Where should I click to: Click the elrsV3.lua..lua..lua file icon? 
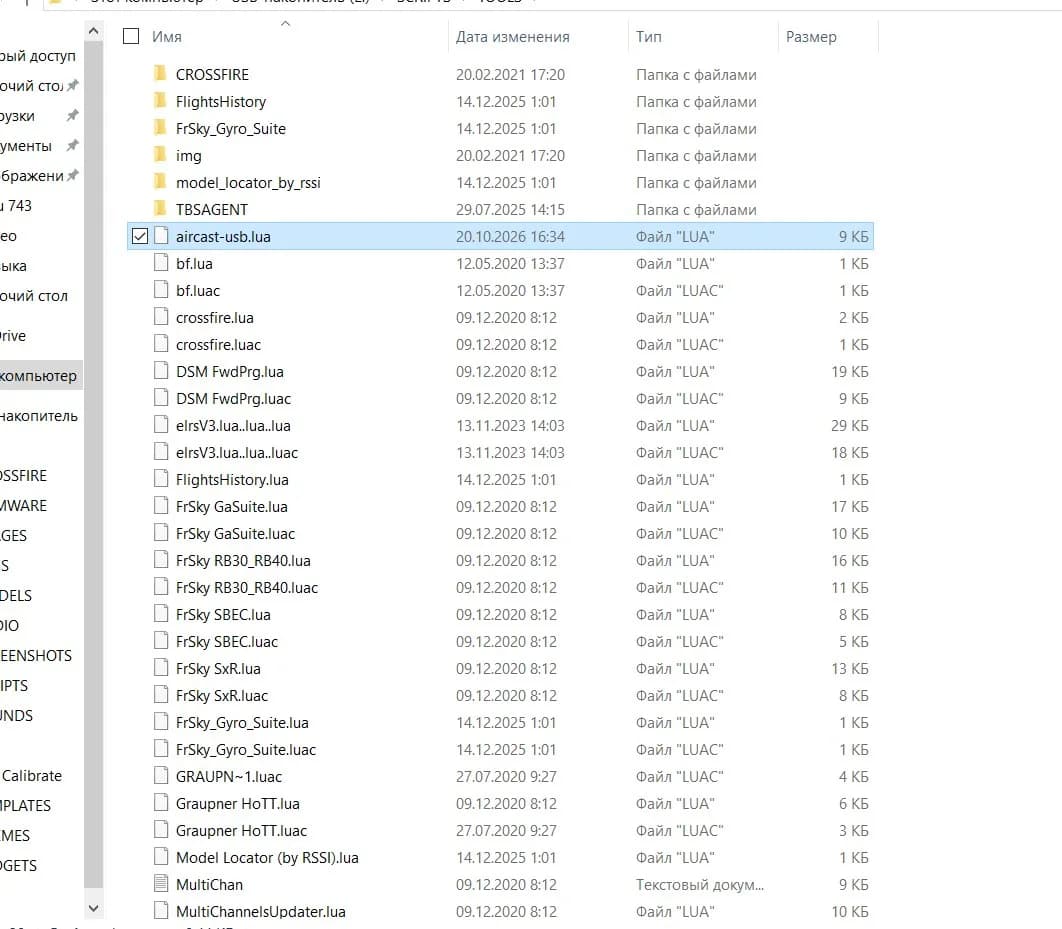click(x=161, y=425)
